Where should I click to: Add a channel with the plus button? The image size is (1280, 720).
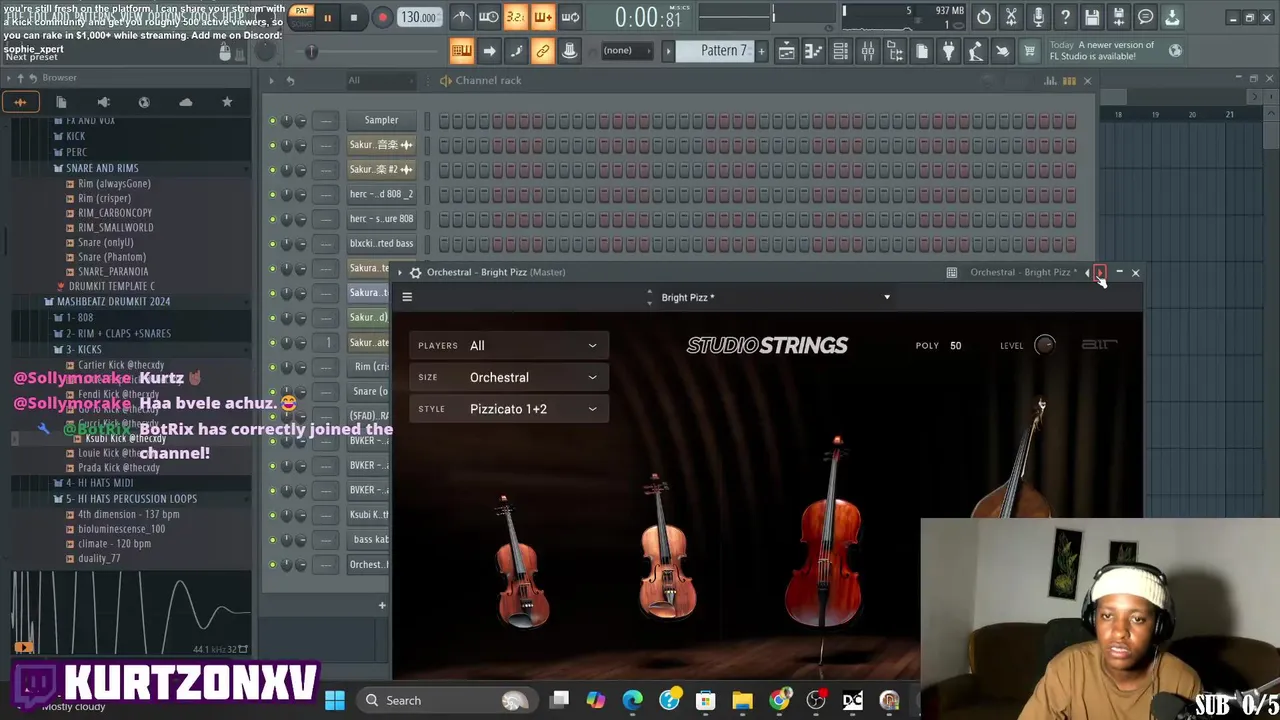coord(381,605)
